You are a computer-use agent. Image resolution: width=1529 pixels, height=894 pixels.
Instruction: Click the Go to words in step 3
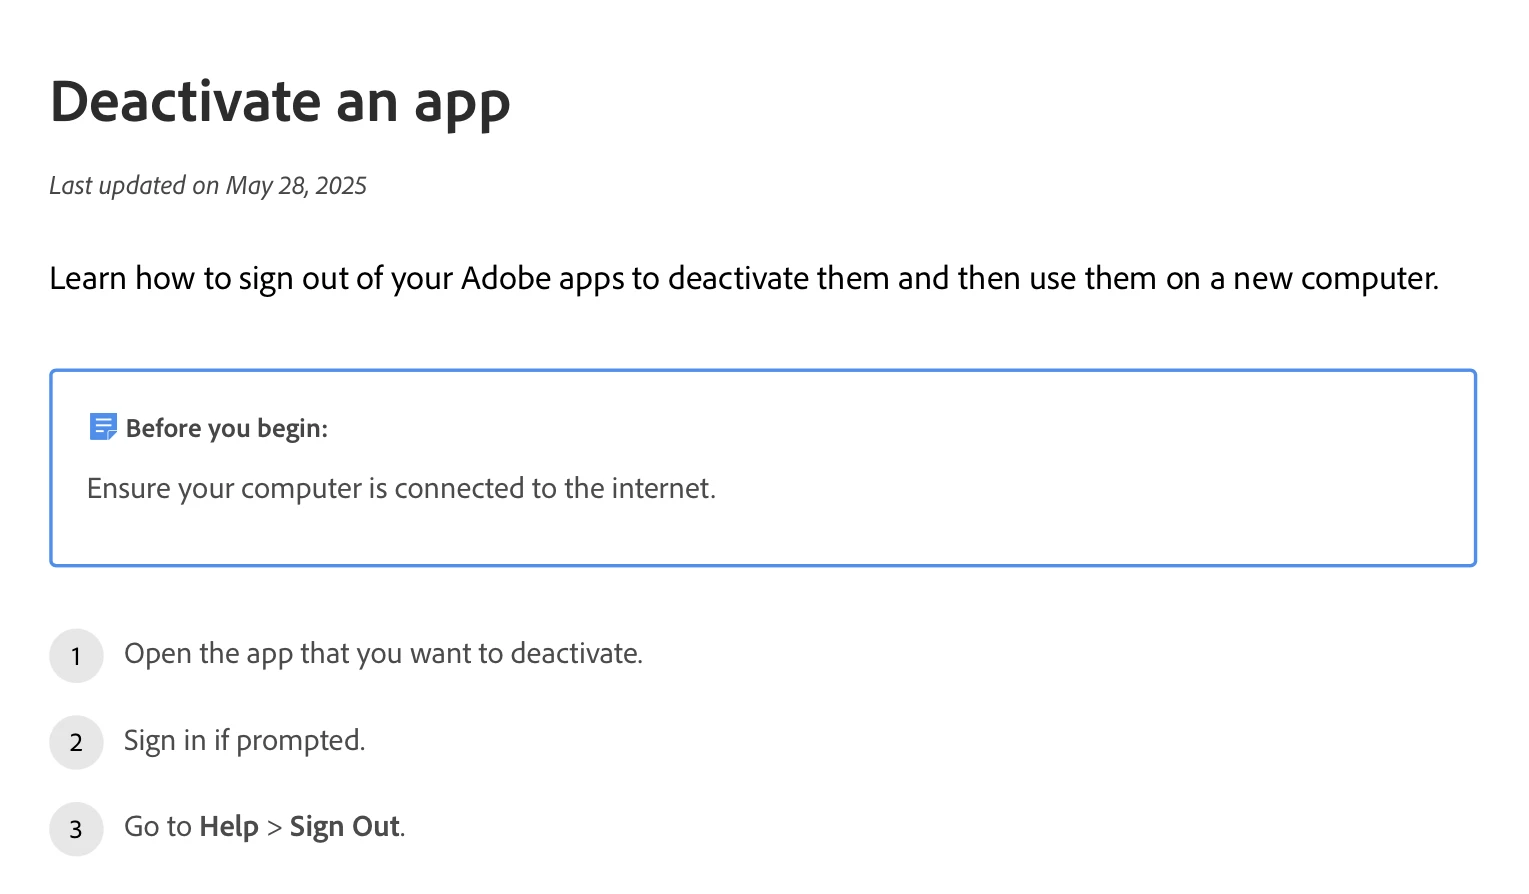click(158, 827)
